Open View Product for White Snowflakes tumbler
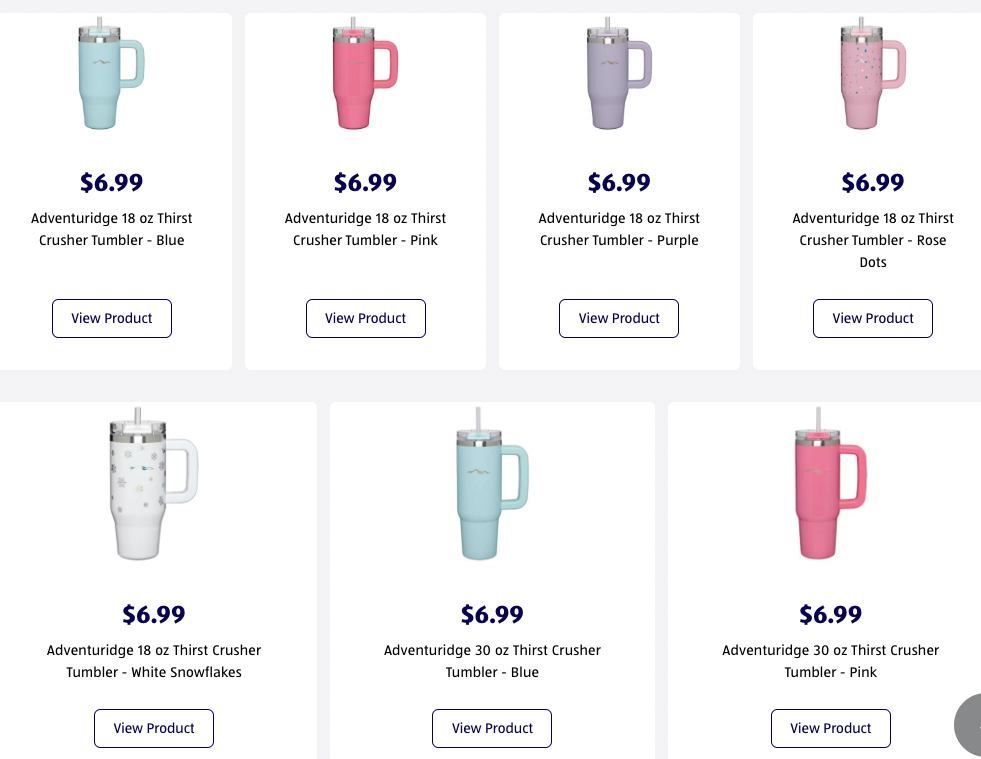The image size is (981, 759). coord(154,728)
